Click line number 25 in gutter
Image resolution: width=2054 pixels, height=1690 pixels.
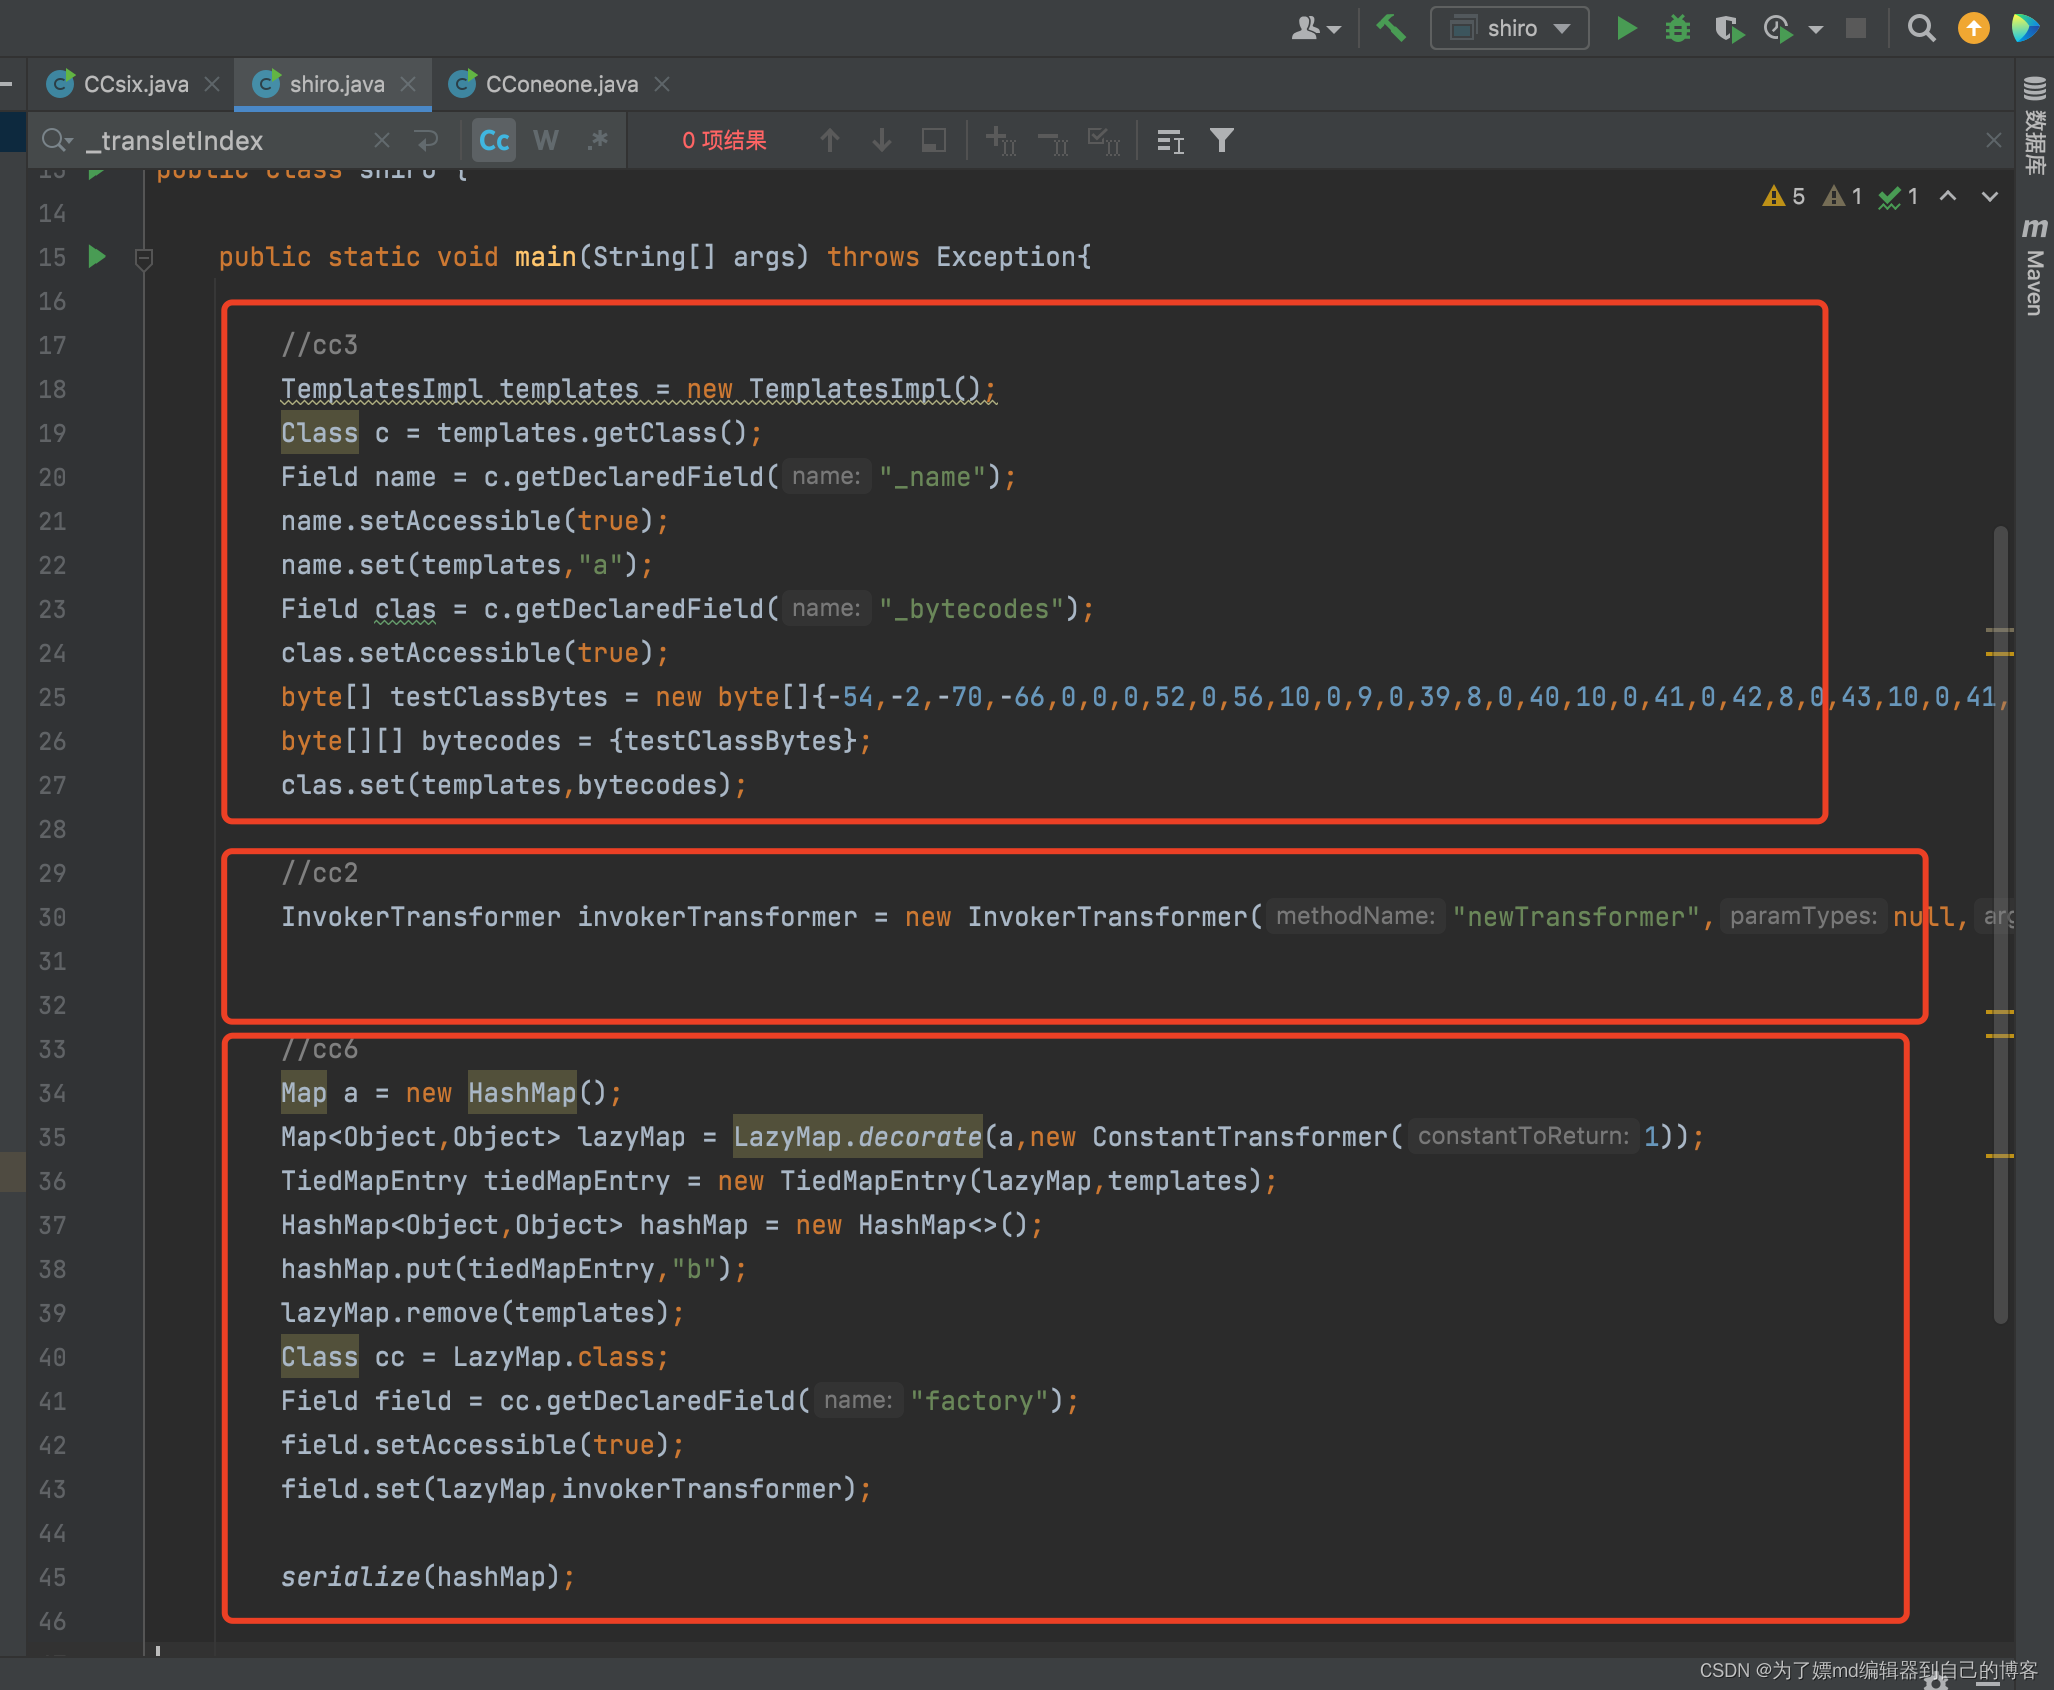tap(52, 697)
